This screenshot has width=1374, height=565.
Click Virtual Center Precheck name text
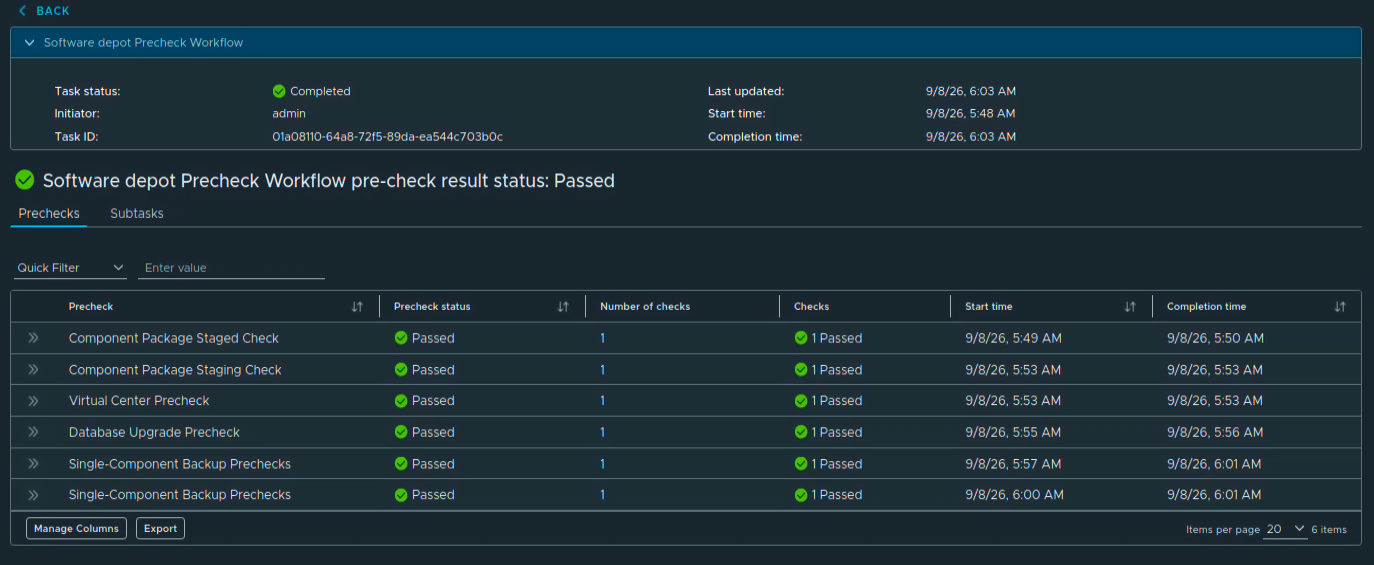139,401
